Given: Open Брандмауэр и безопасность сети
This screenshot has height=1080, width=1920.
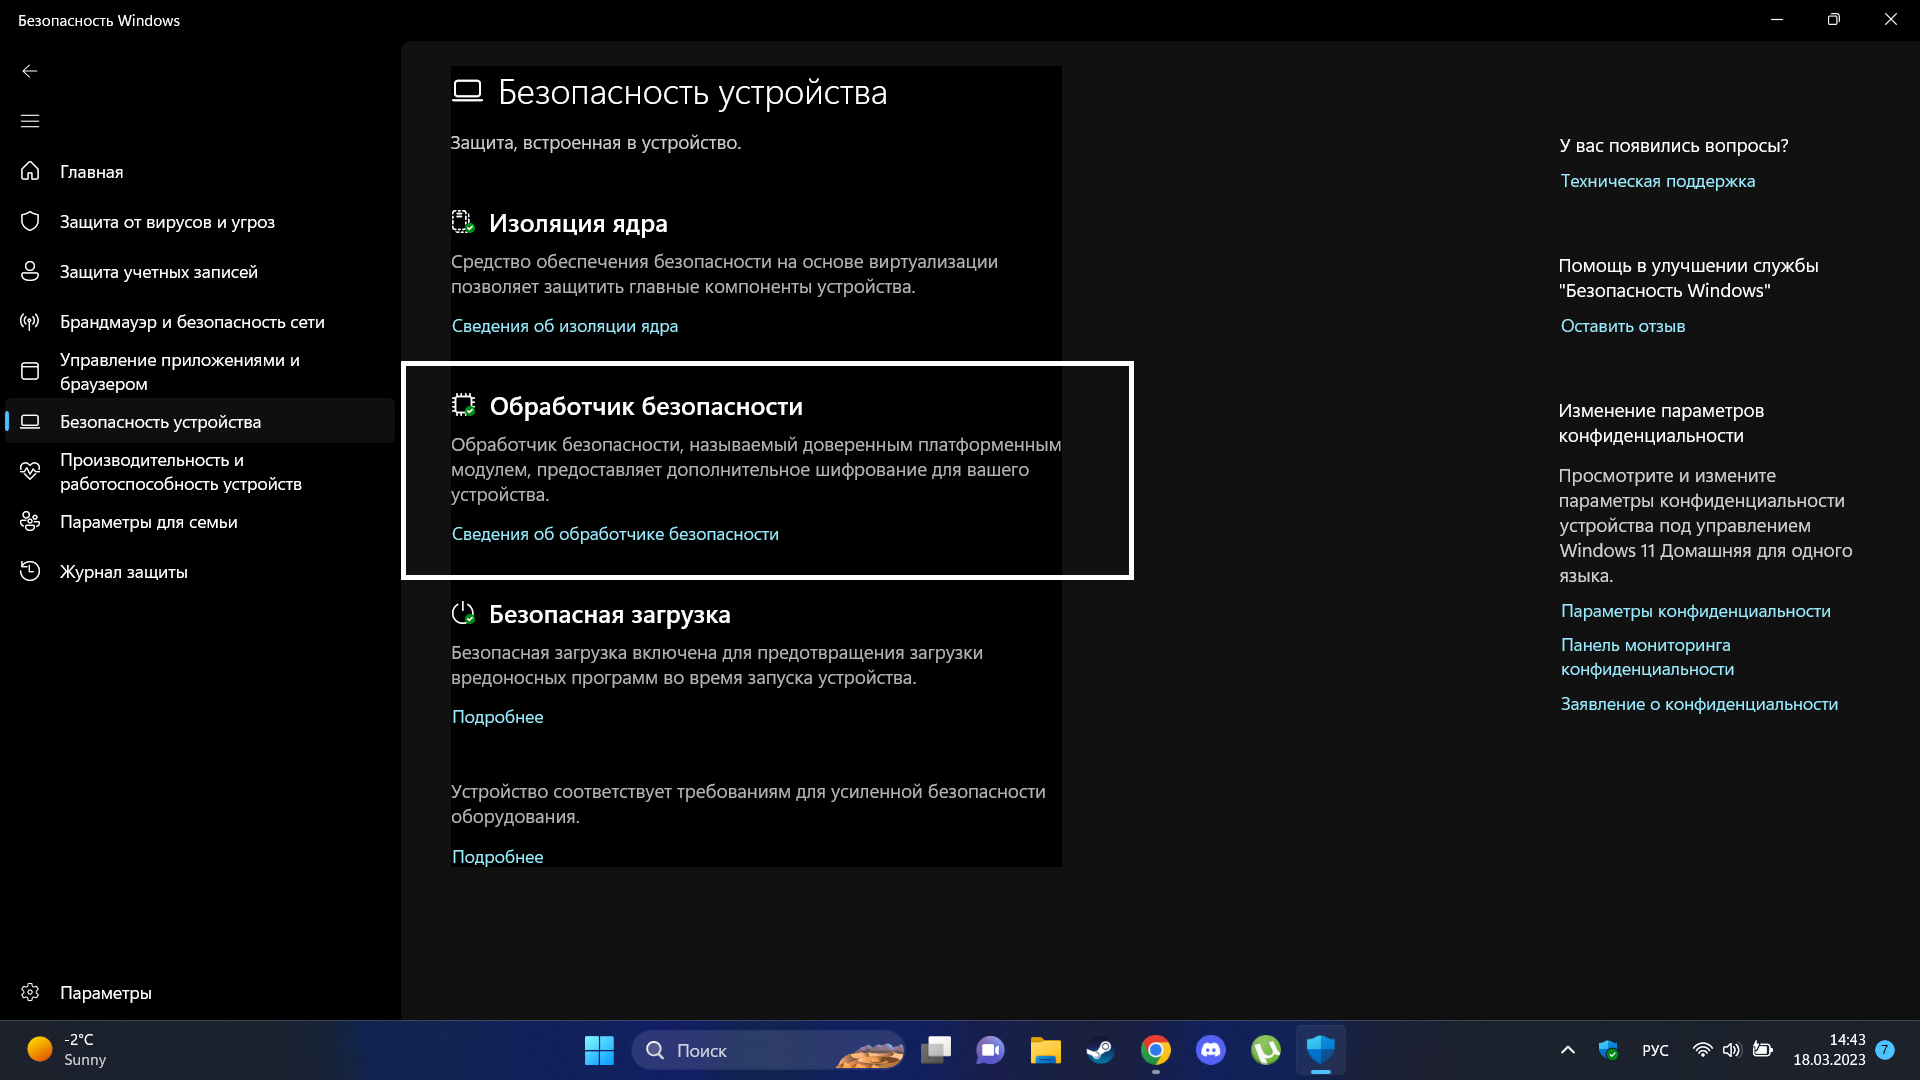Looking at the screenshot, I should coord(200,321).
